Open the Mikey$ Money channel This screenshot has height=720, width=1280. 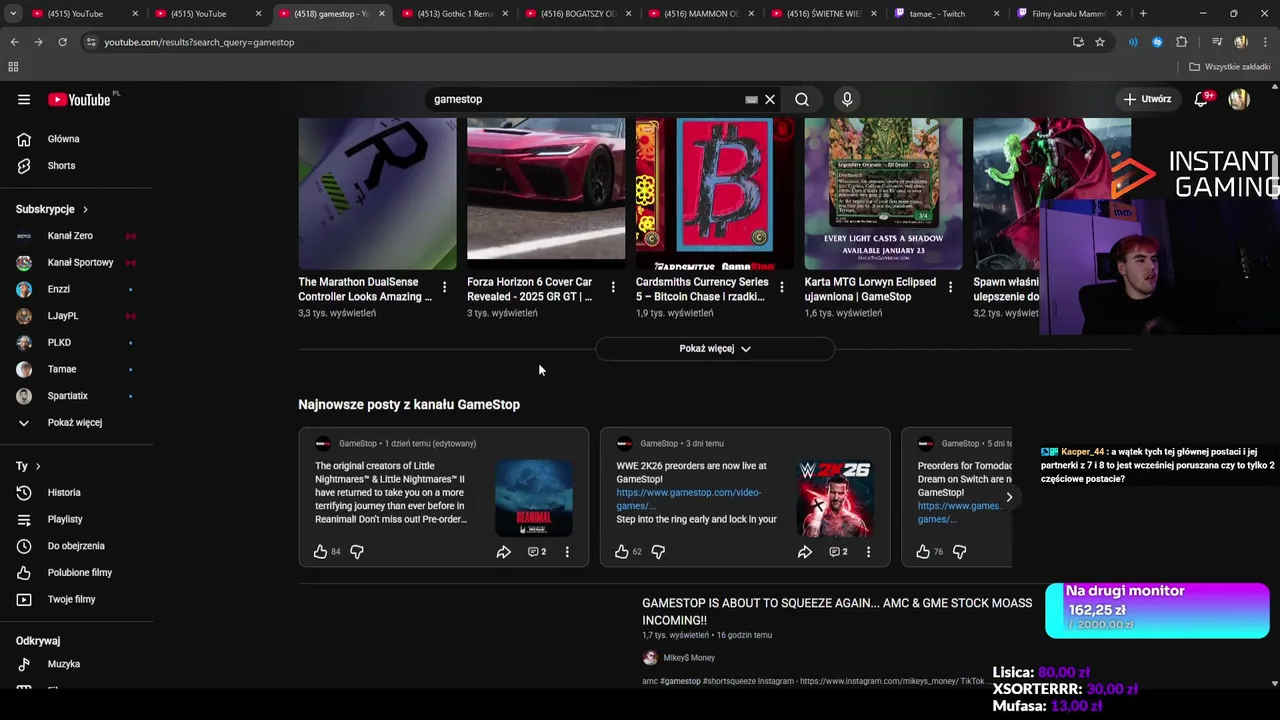coord(689,658)
